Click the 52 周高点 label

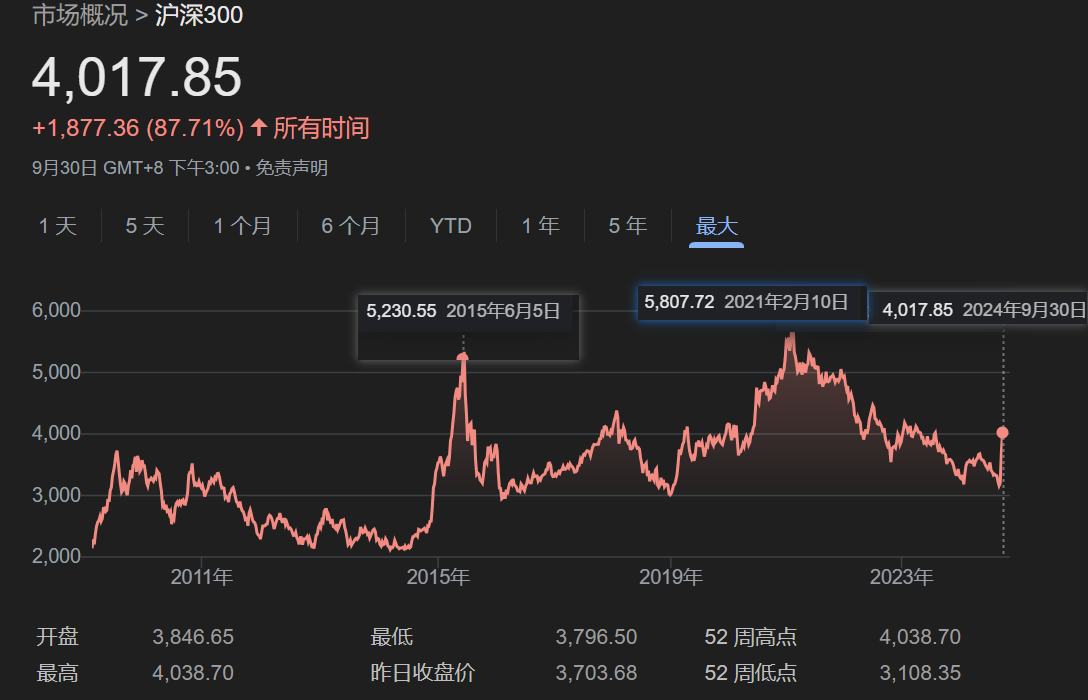pos(751,637)
